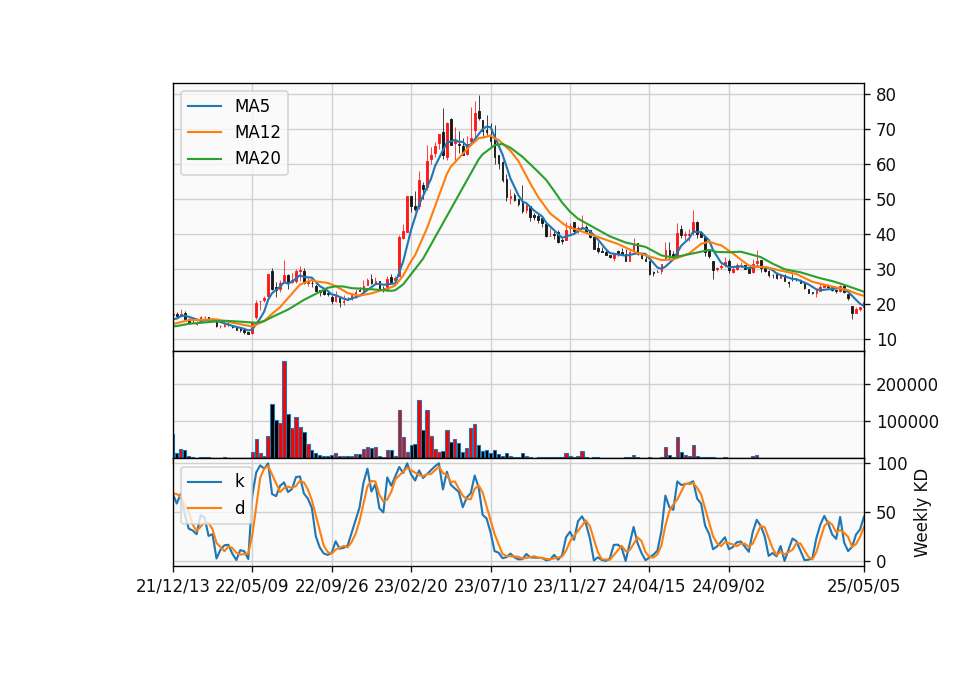Click the 24/09/02 date tick label
This screenshot has width=960, height=690.
tap(729, 586)
